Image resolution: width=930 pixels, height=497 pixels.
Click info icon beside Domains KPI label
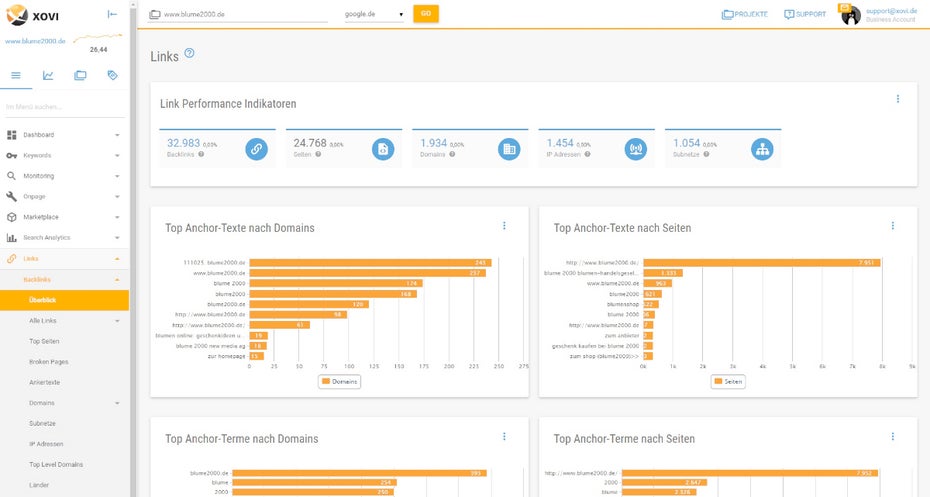click(x=452, y=154)
